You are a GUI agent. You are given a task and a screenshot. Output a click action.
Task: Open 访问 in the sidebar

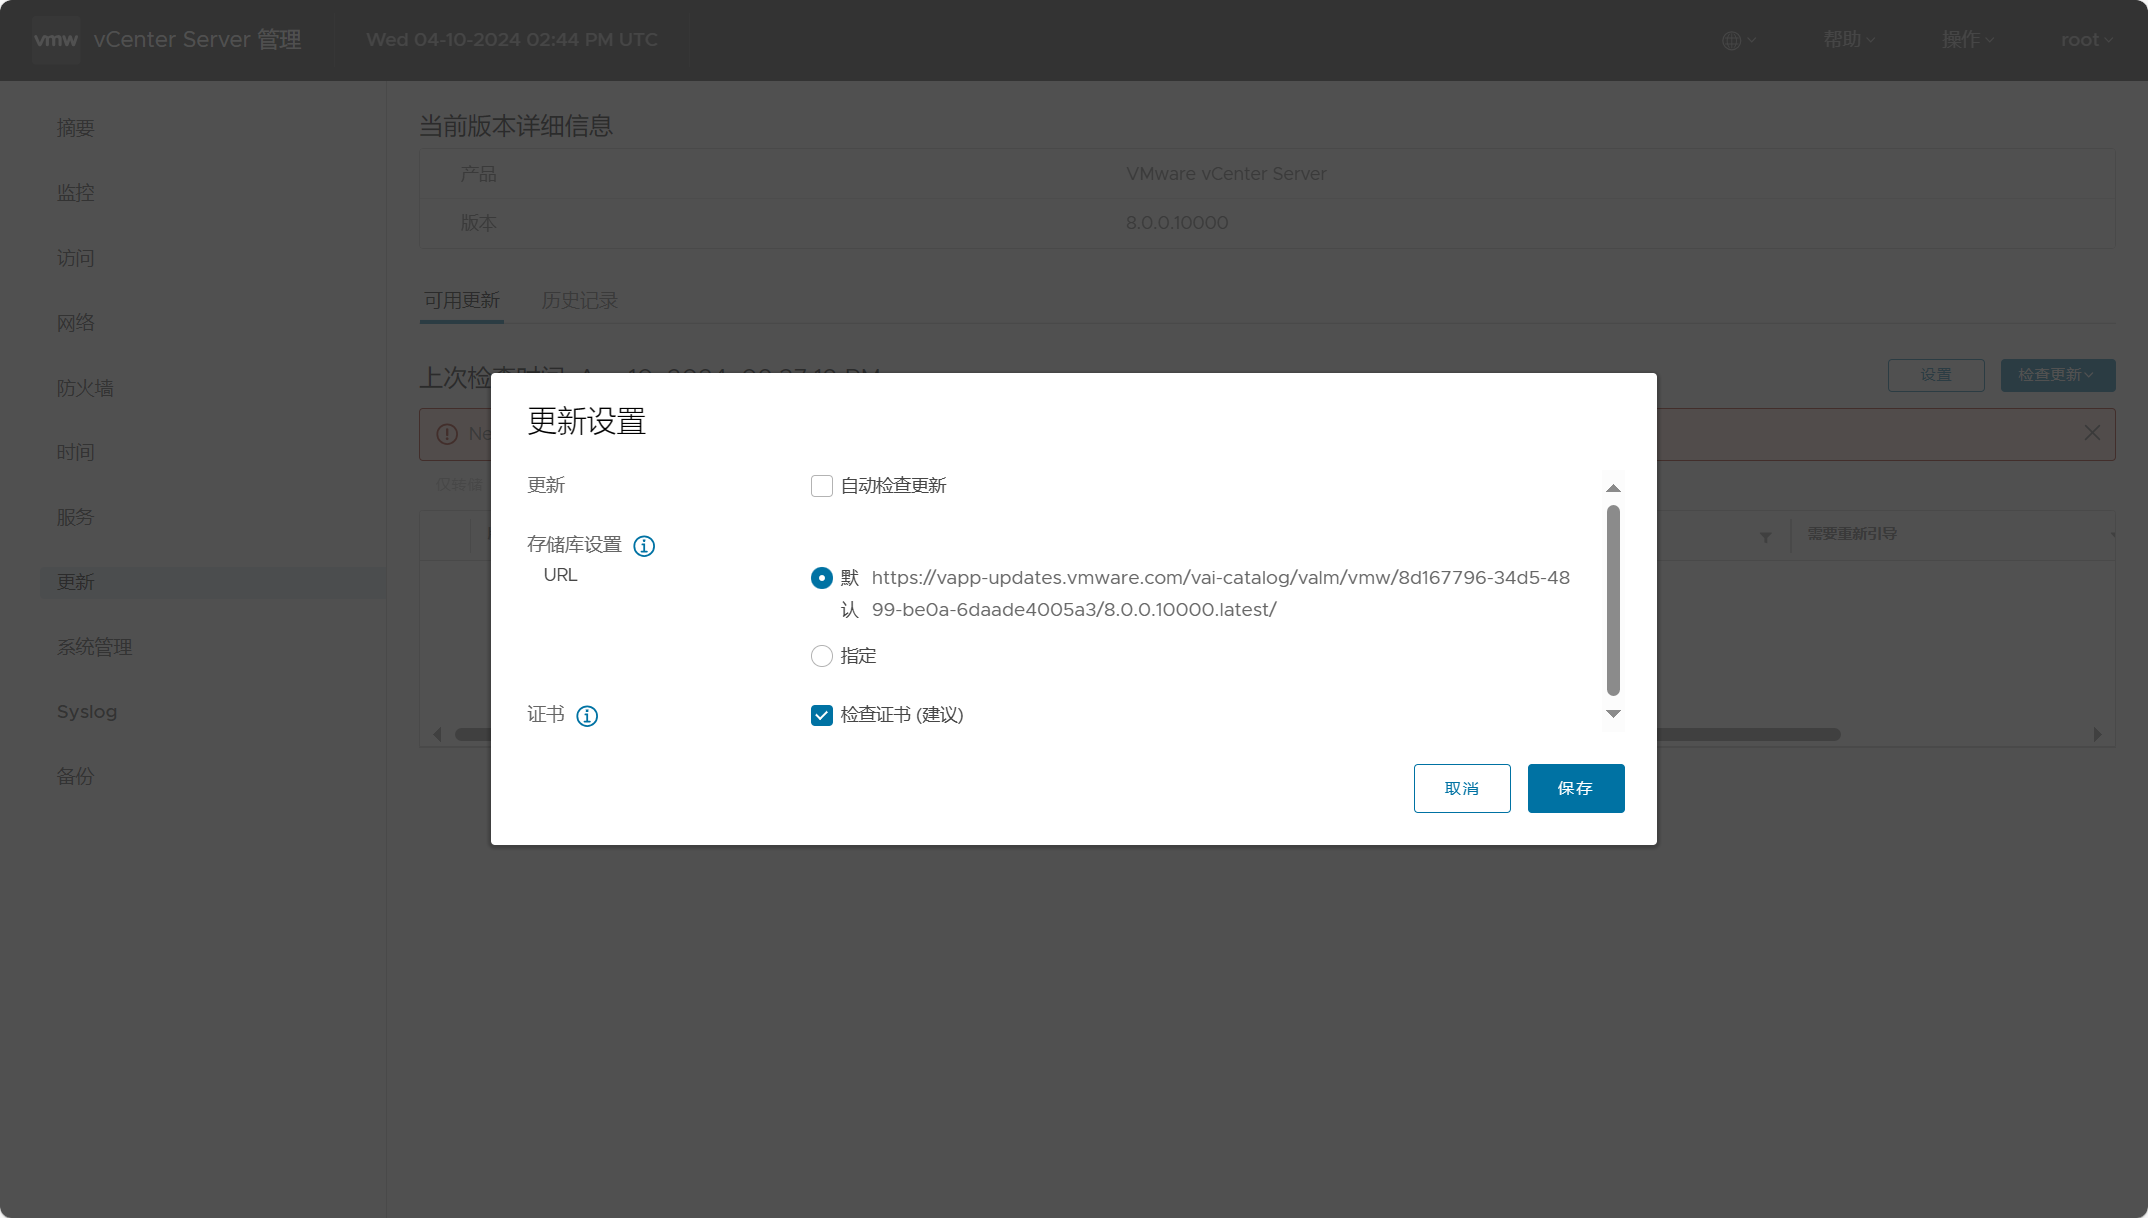pos(76,258)
